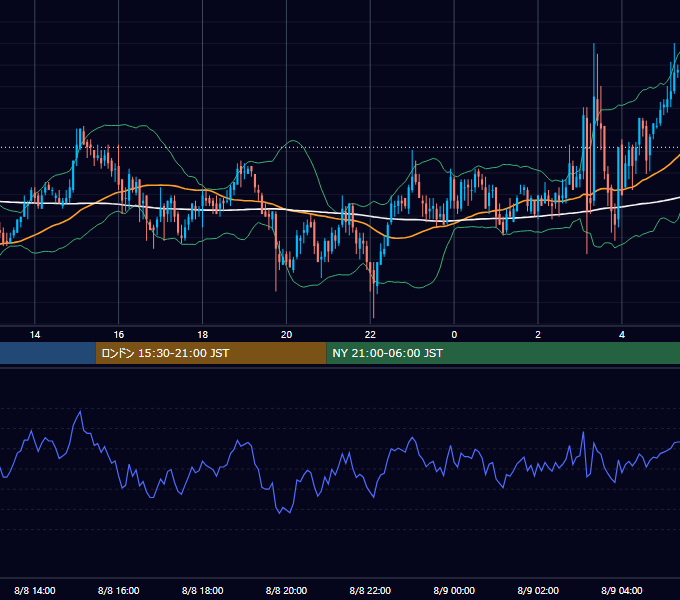Click the 8/8 16:00 time label

pyautogui.click(x=118, y=590)
